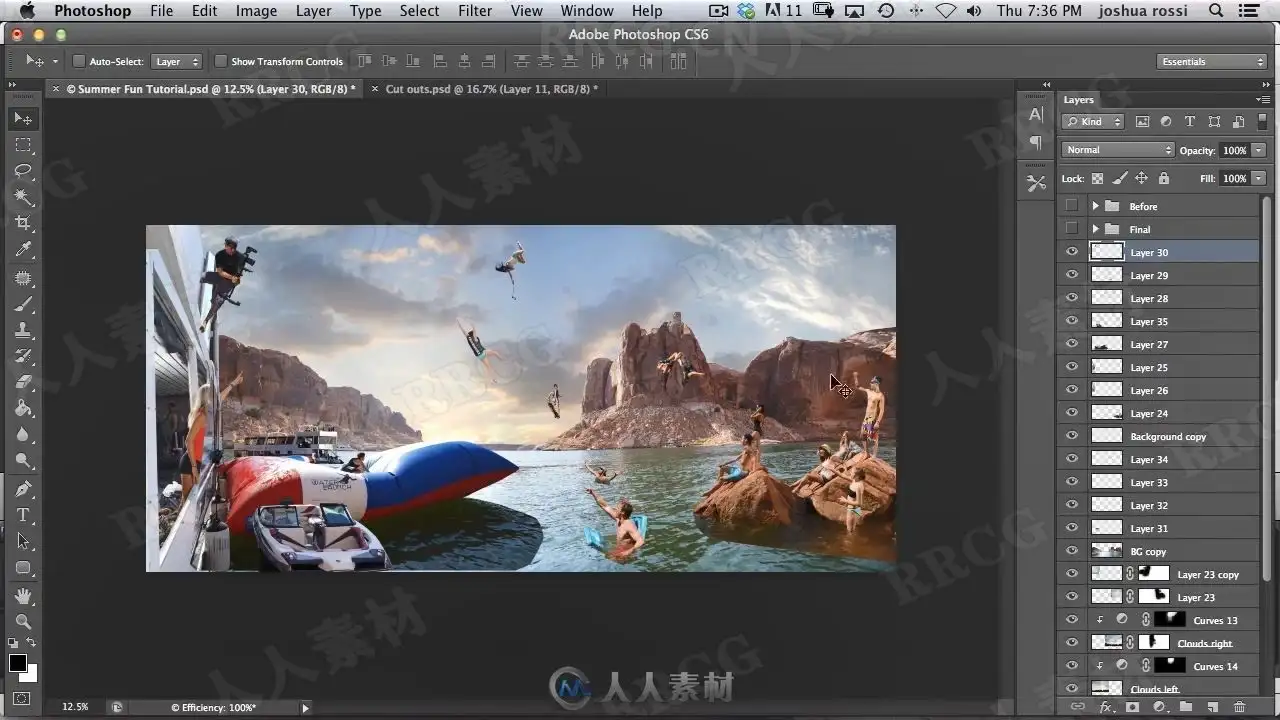Choose the Brush tool

point(23,304)
